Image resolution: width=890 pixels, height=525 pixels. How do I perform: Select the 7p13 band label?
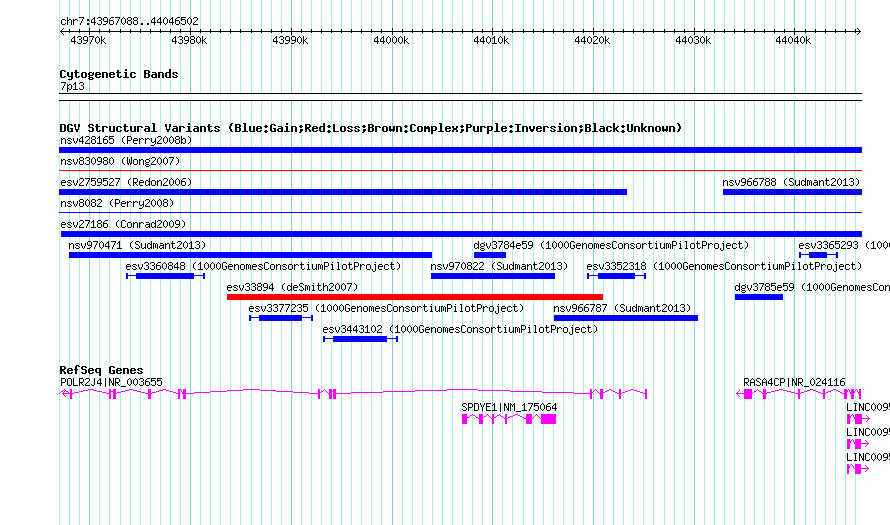coord(72,86)
